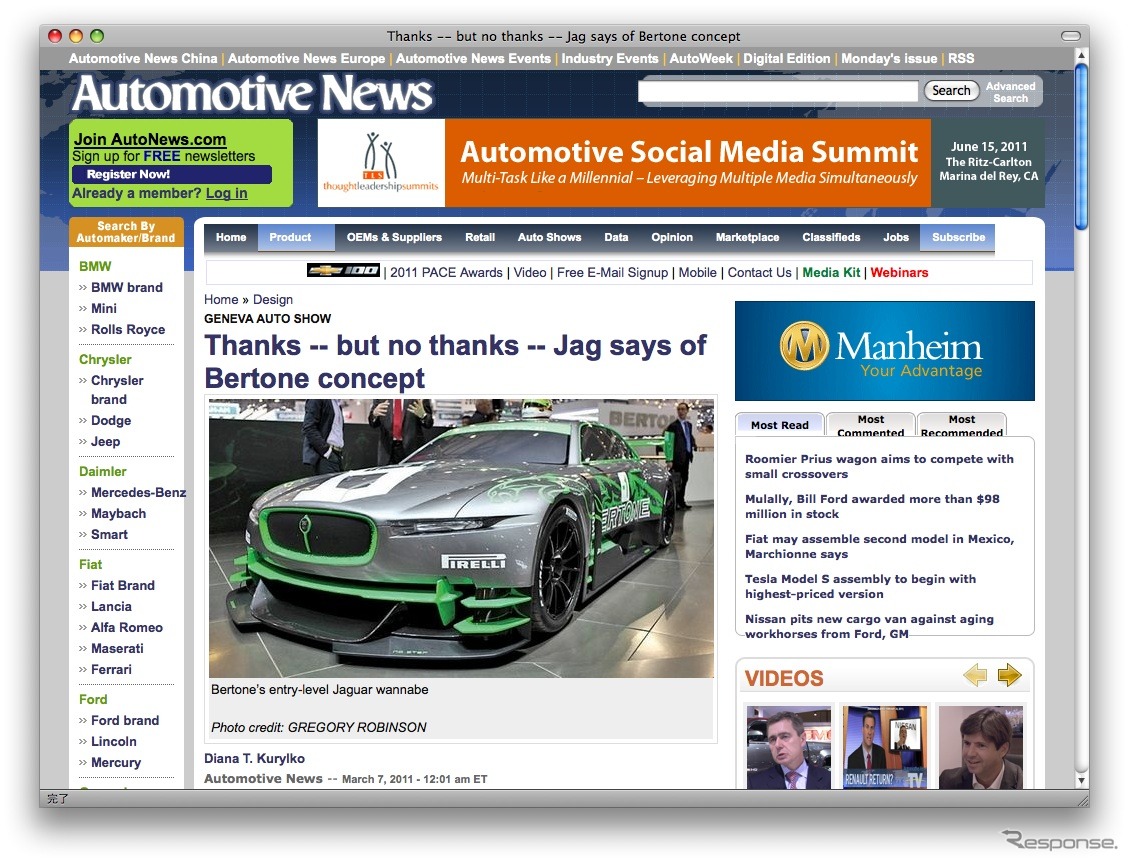Viewport: 1129px width, 862px height.
Task: Open the Mobile link
Action: coord(697,272)
